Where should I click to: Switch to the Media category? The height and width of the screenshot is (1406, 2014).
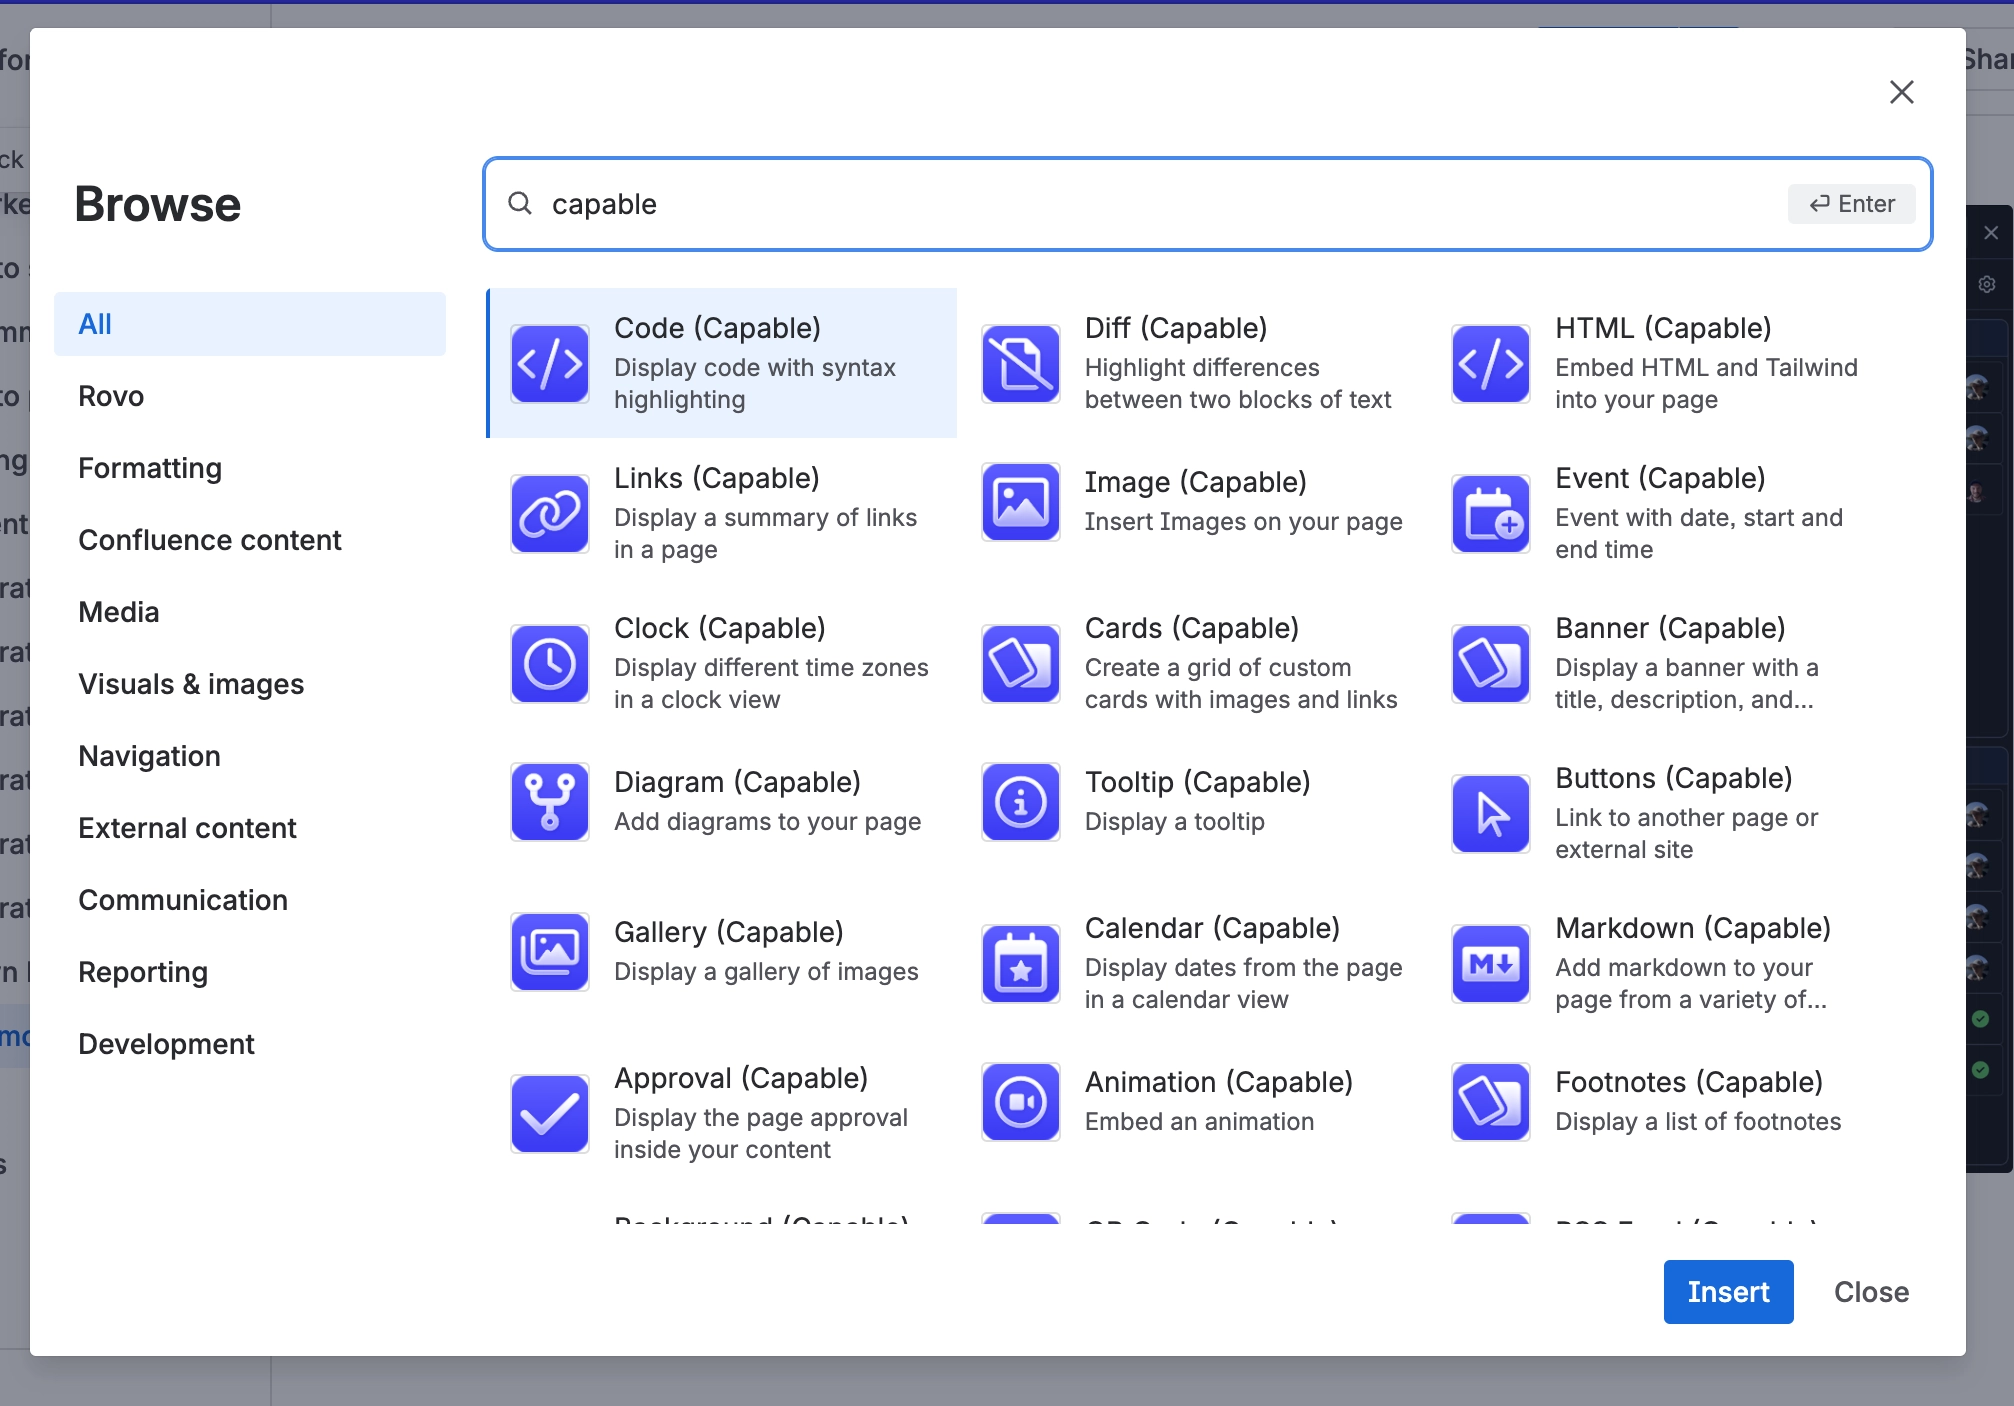pyautogui.click(x=118, y=611)
